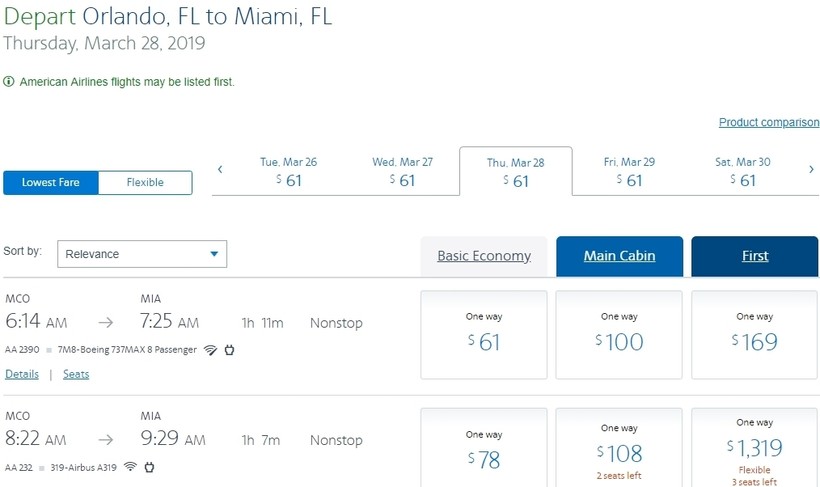This screenshot has width=820, height=487.
Task: View Seats for flight AA 2390
Action: (x=76, y=374)
